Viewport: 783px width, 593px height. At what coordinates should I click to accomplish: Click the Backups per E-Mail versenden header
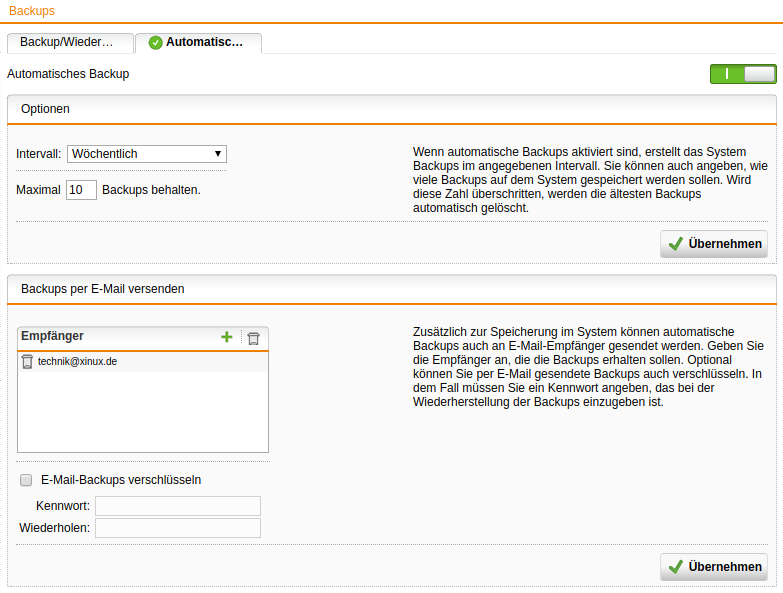click(x=102, y=289)
